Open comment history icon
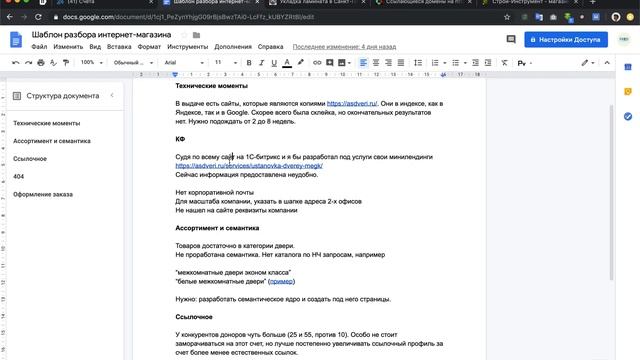640x360 pixels. pyautogui.click(x=511, y=39)
